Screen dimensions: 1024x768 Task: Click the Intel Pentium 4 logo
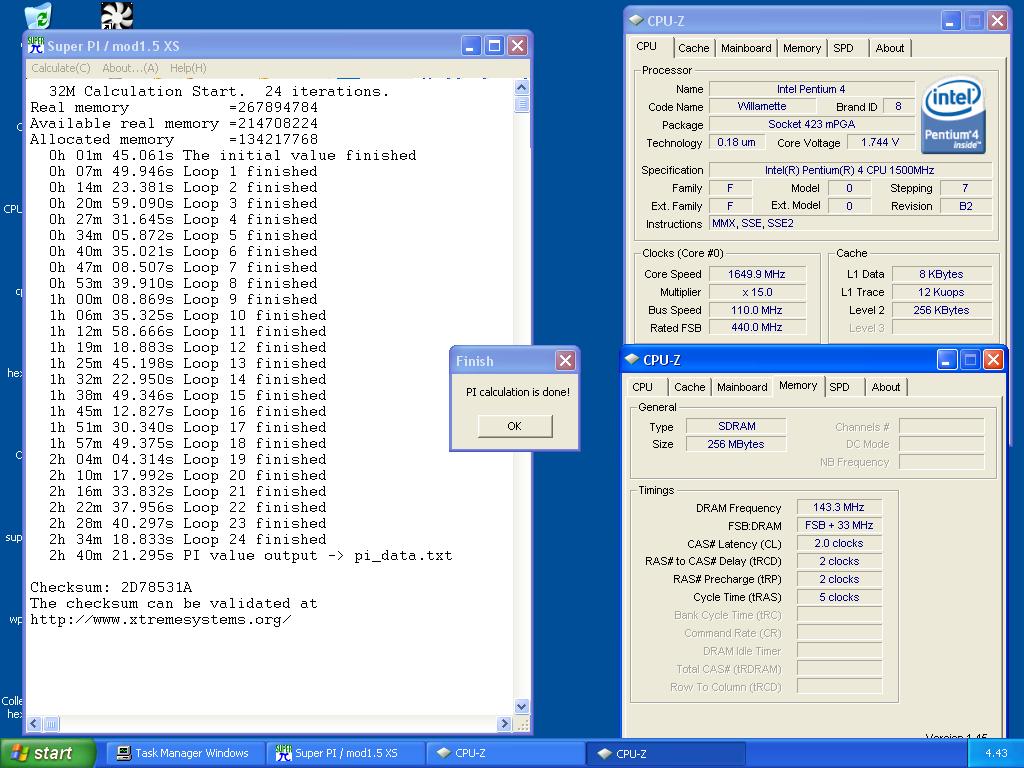click(953, 116)
